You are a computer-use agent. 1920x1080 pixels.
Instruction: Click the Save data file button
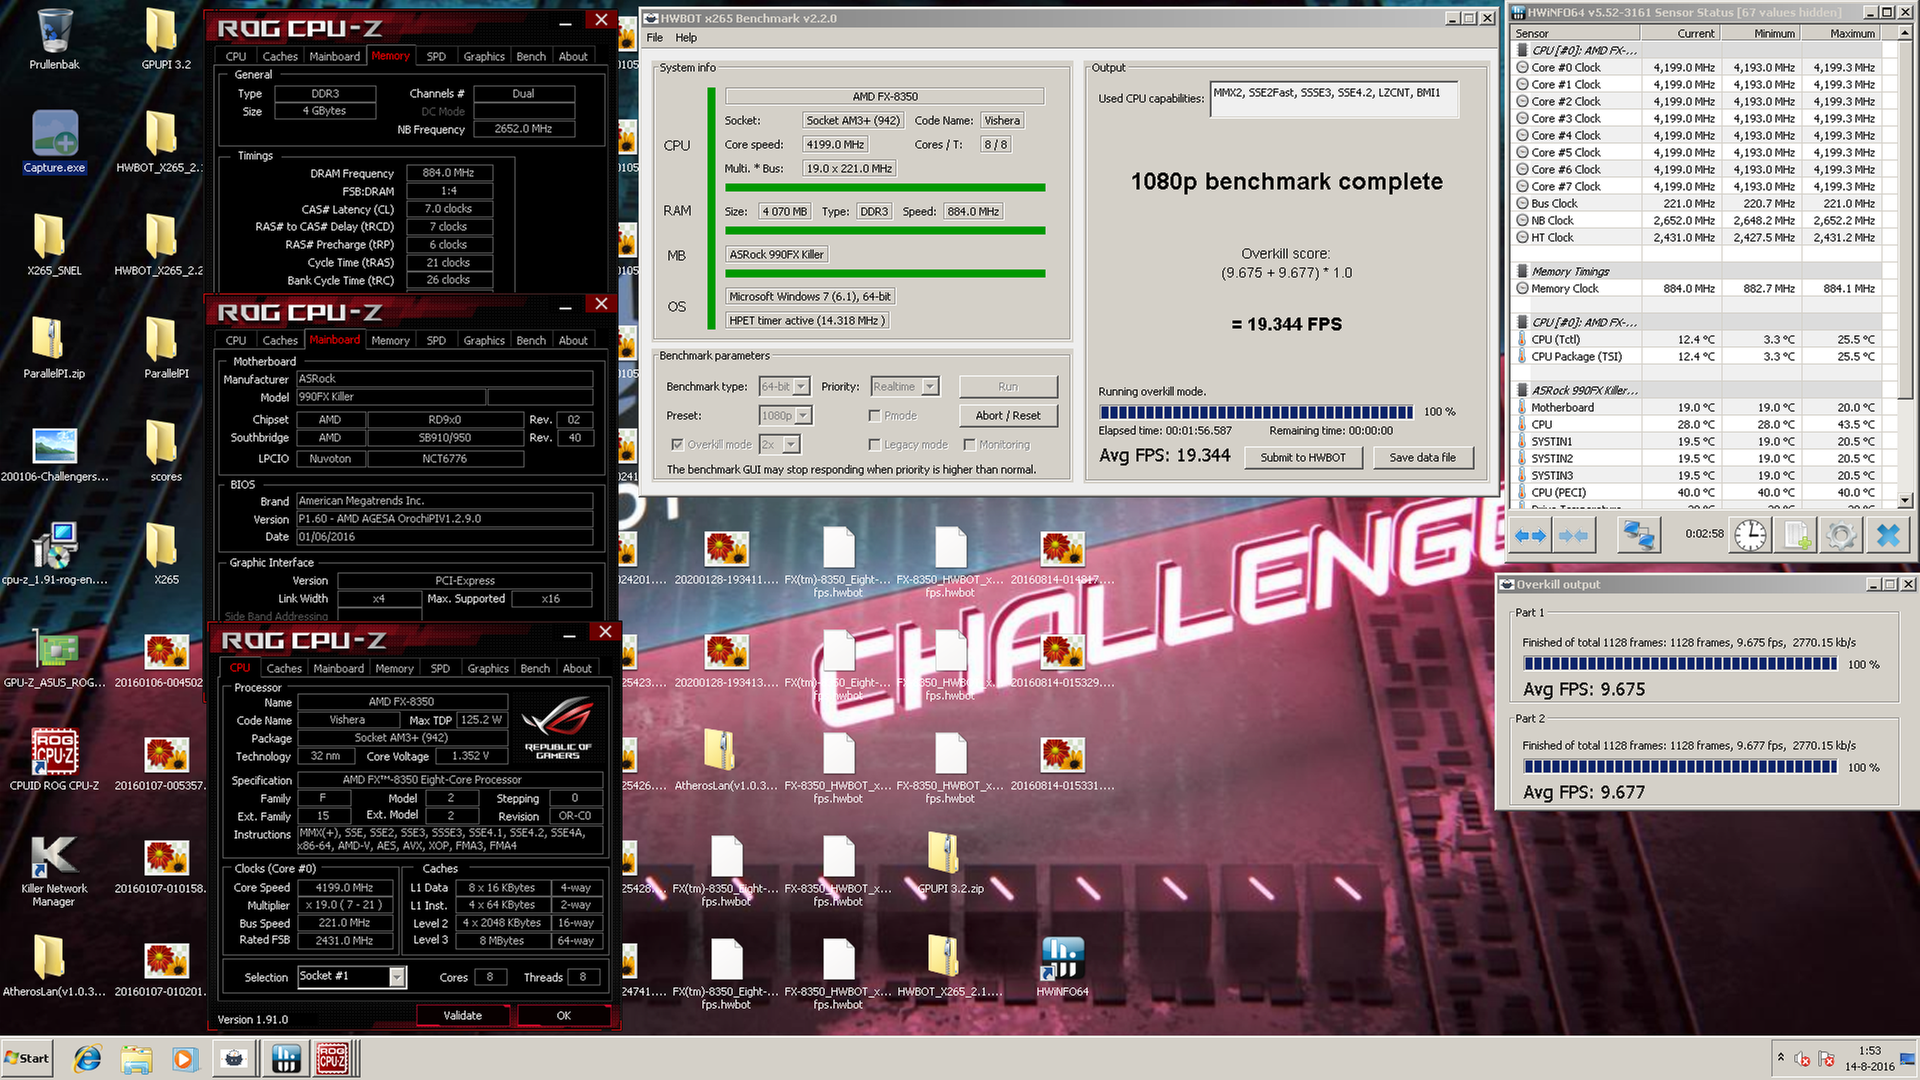(x=1422, y=458)
